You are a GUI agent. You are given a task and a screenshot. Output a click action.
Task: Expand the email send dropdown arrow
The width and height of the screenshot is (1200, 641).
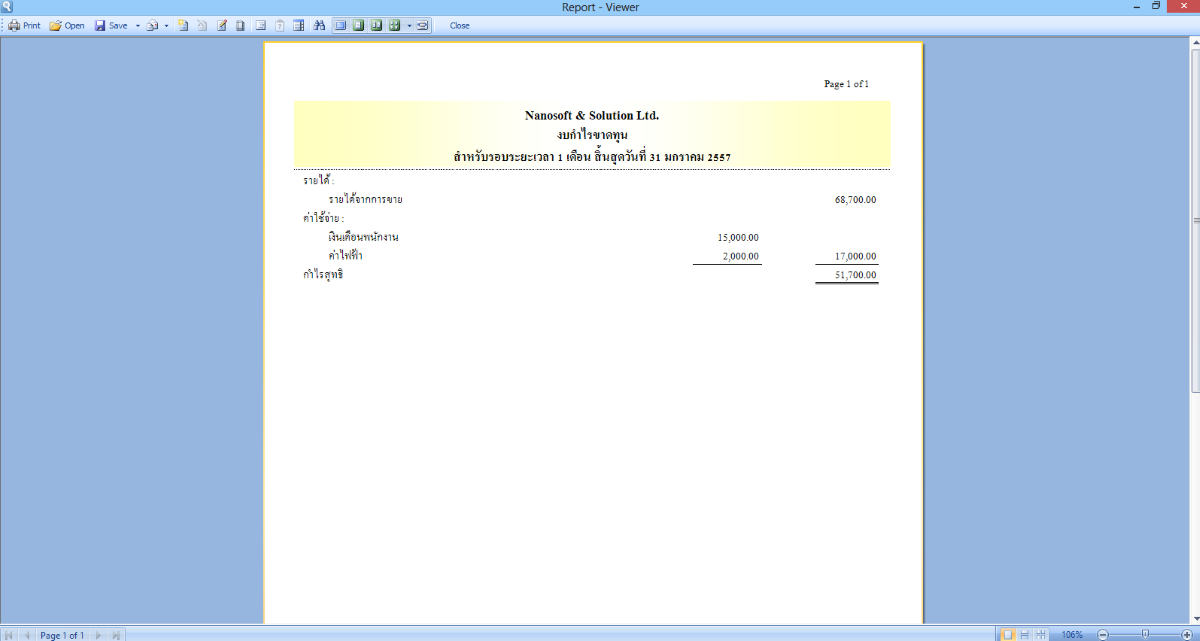pyautogui.click(x=166, y=25)
